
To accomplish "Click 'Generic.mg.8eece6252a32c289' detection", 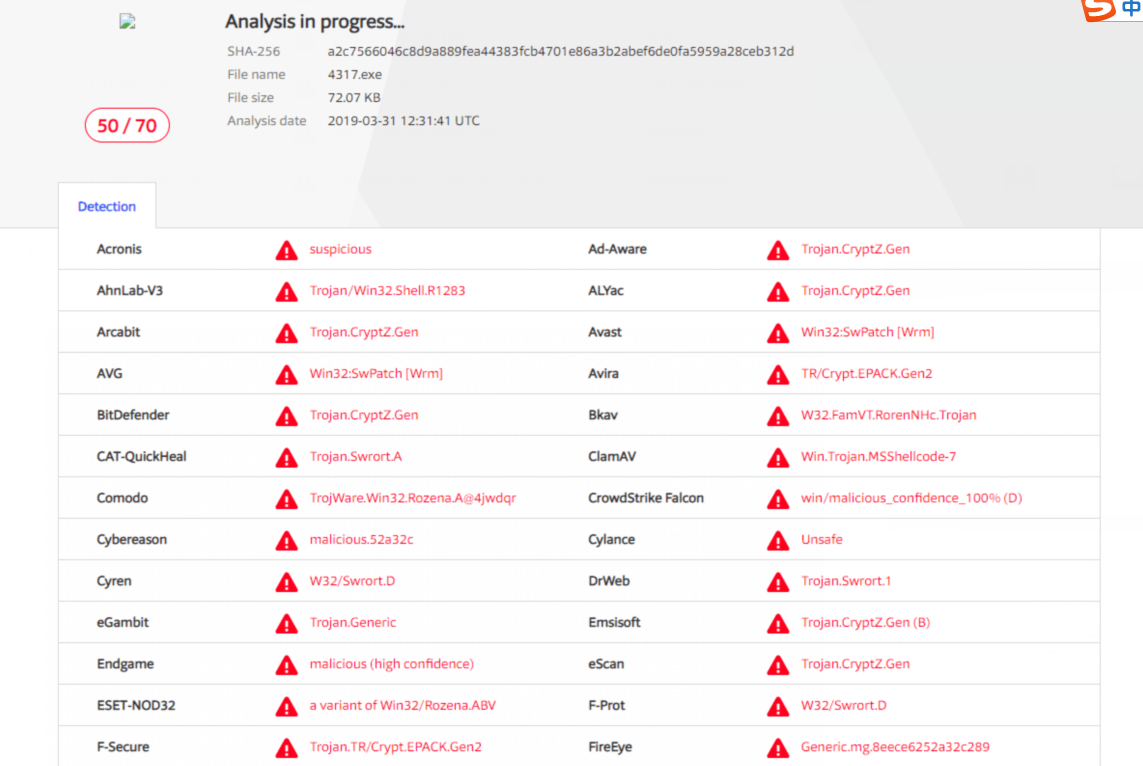I will [895, 748].
